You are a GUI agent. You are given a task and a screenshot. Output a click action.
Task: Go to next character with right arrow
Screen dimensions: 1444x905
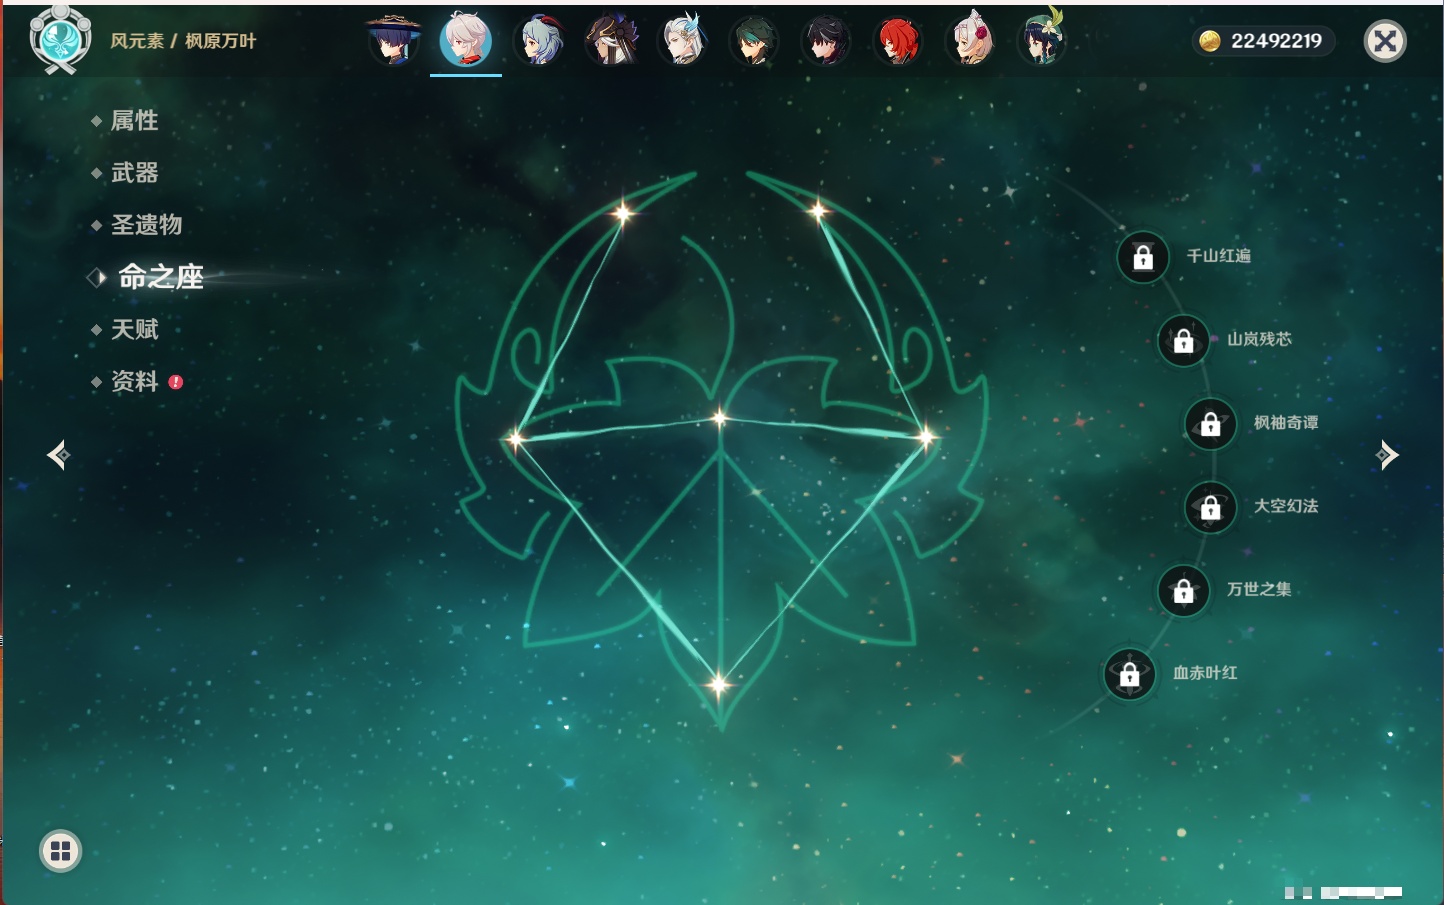tap(1387, 455)
